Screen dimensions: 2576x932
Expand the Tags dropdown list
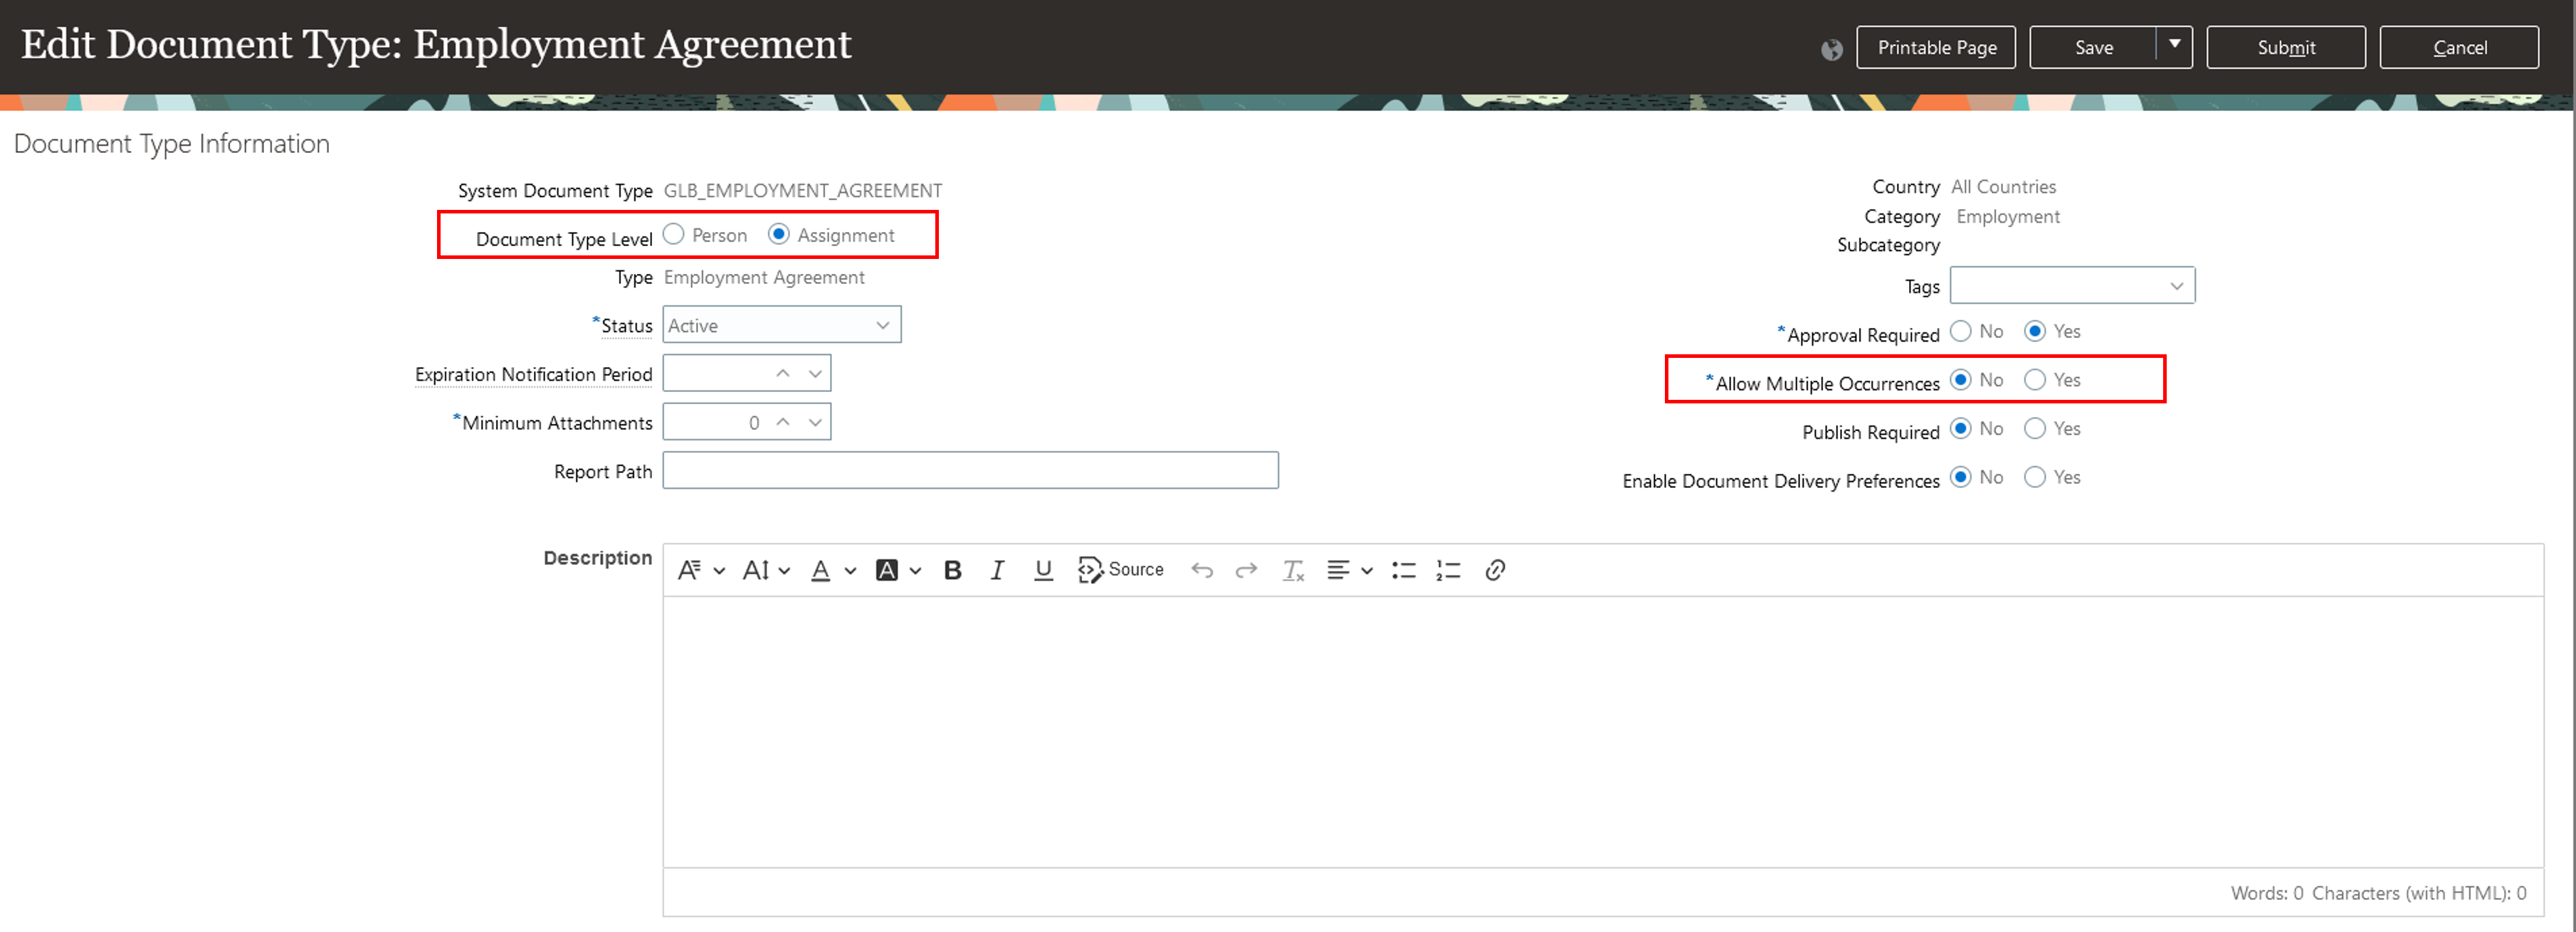pyautogui.click(x=2175, y=286)
